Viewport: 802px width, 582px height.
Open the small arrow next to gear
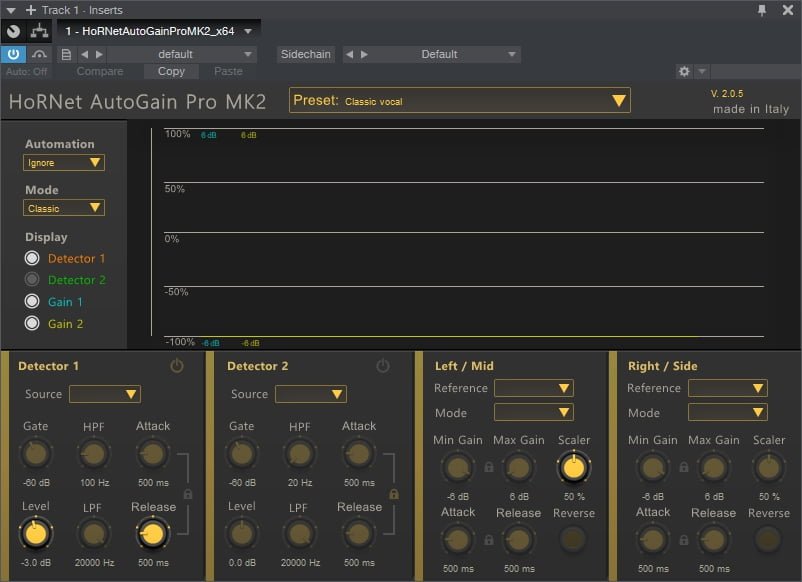click(x=702, y=72)
